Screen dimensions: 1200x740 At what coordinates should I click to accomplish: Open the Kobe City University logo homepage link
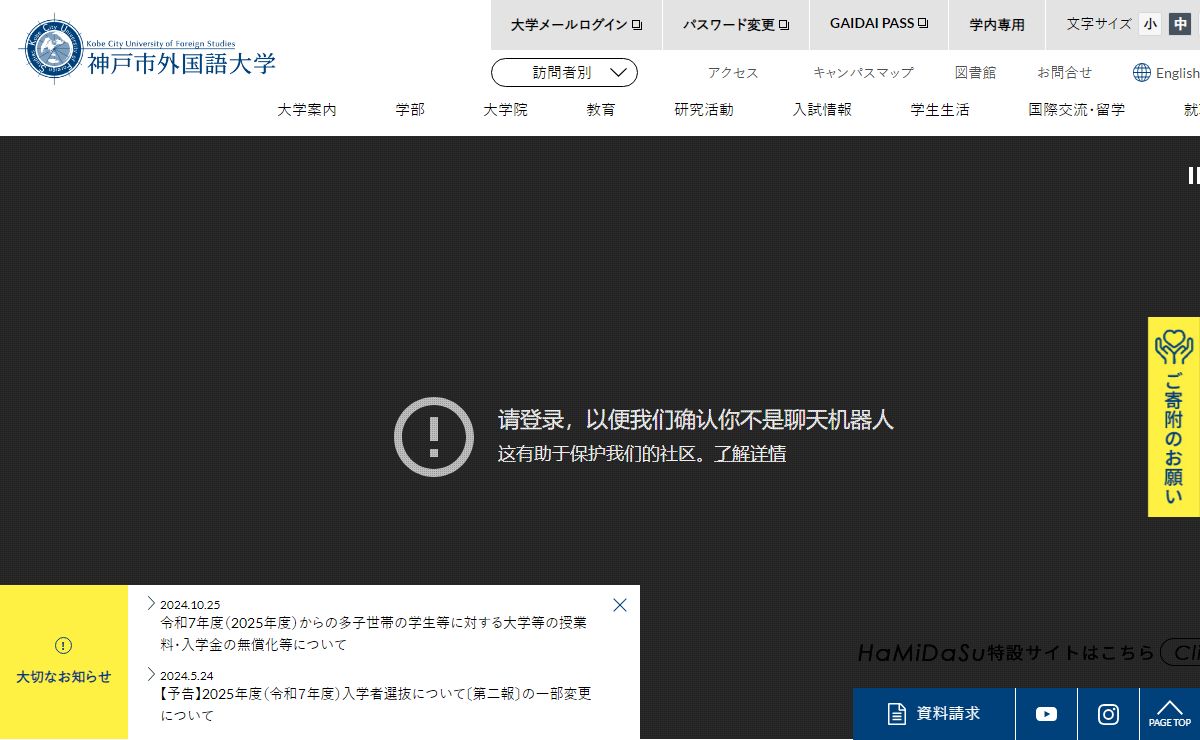(x=148, y=49)
